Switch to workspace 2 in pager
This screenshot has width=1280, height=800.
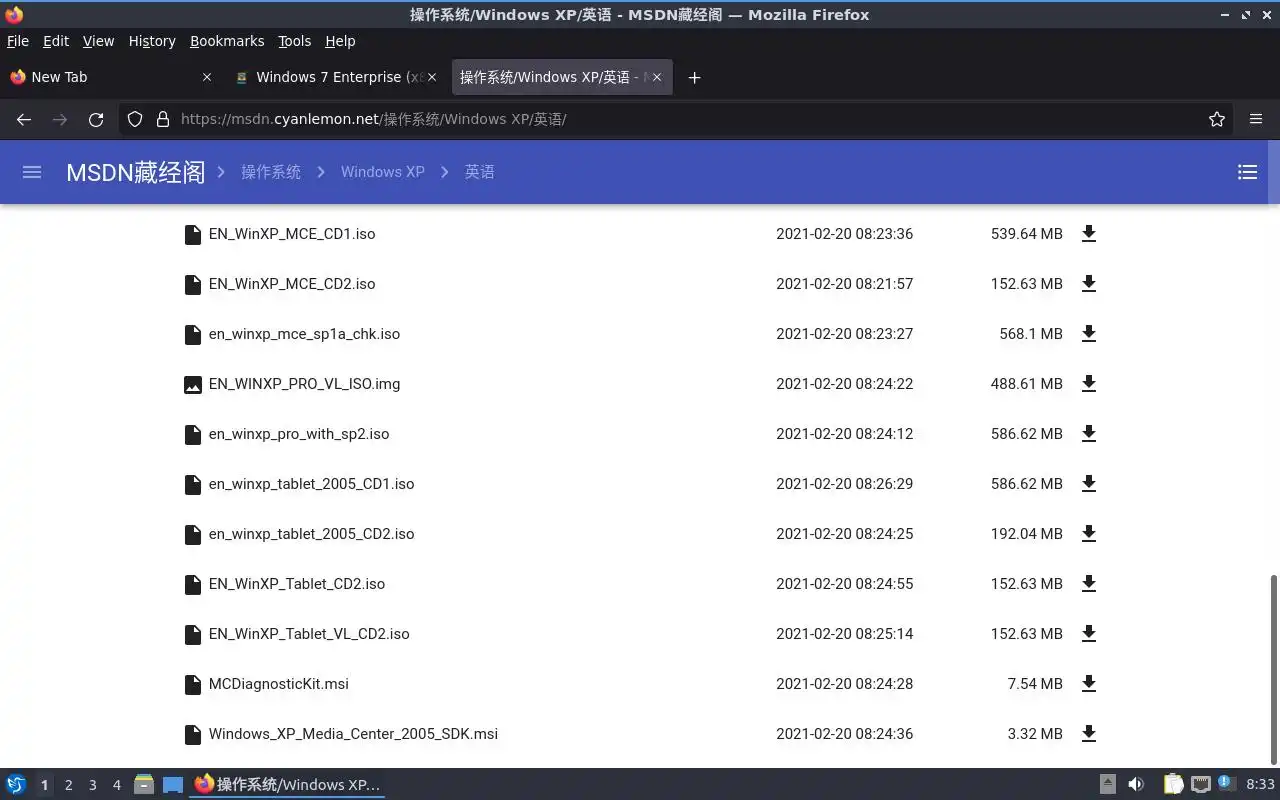pyautogui.click(x=68, y=785)
